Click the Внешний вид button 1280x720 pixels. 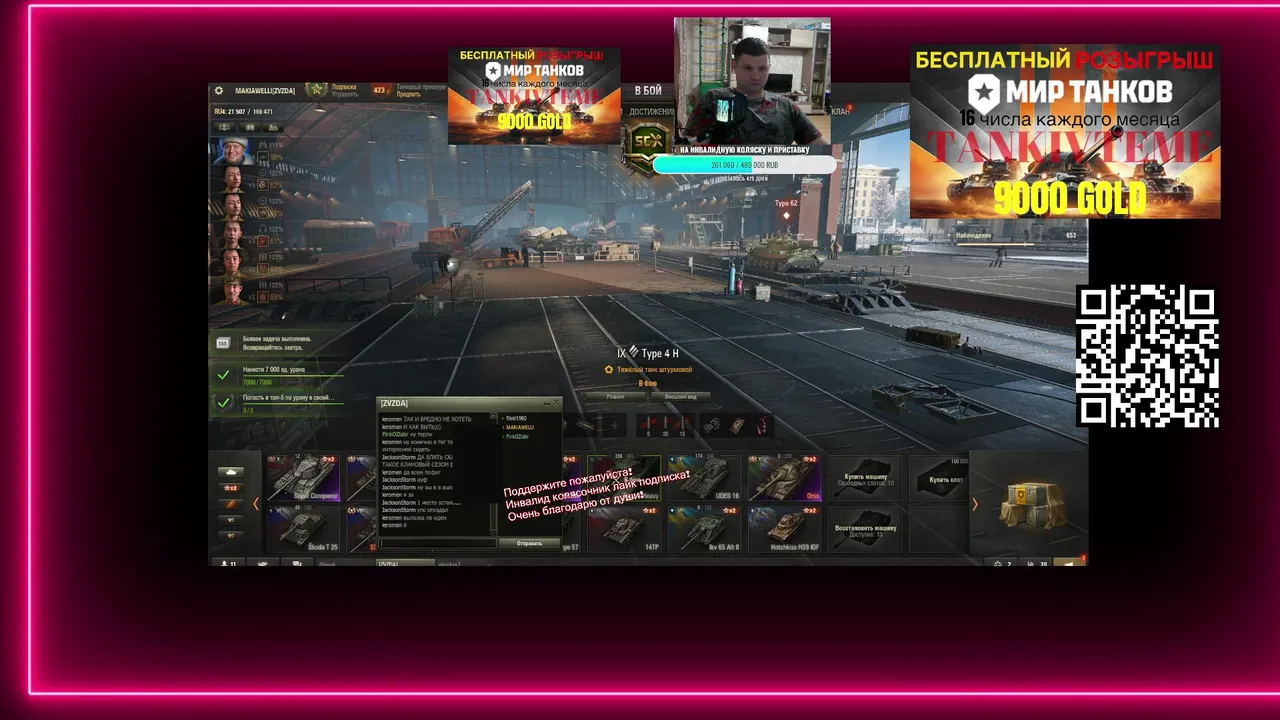tap(681, 396)
